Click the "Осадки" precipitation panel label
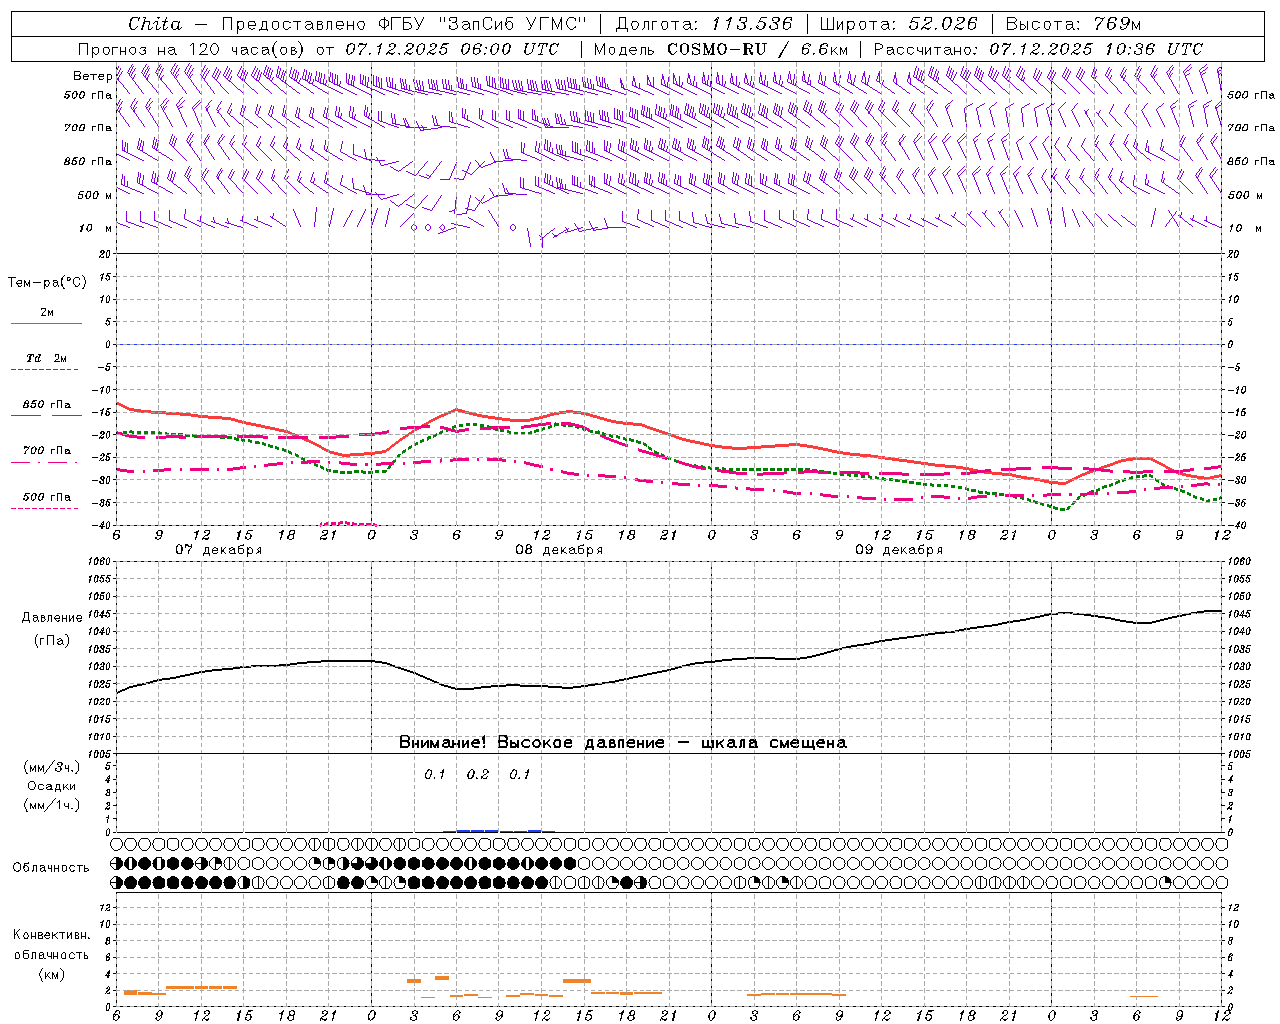Image resolution: width=1280 pixels, height=1024 pixels. tap(51, 786)
